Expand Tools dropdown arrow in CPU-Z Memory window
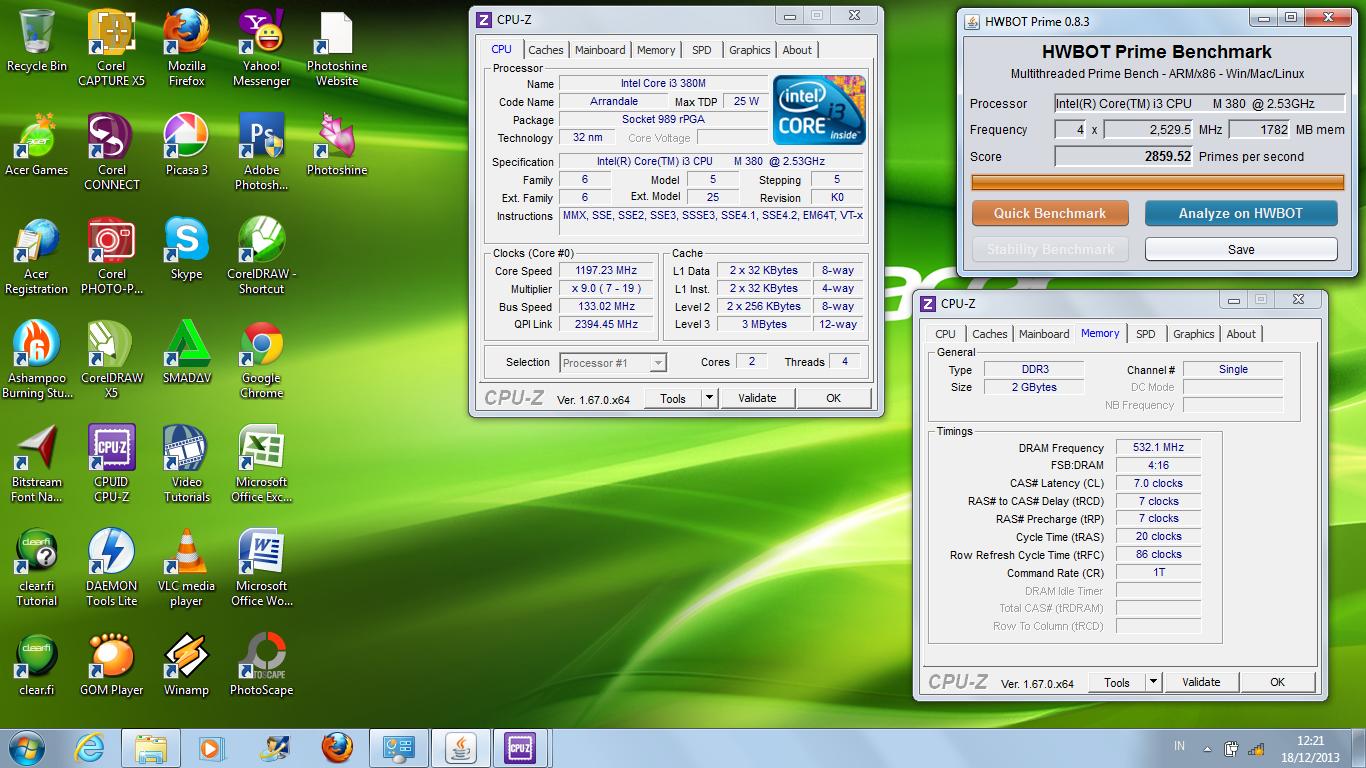This screenshot has height=768, width=1366. coord(1153,682)
